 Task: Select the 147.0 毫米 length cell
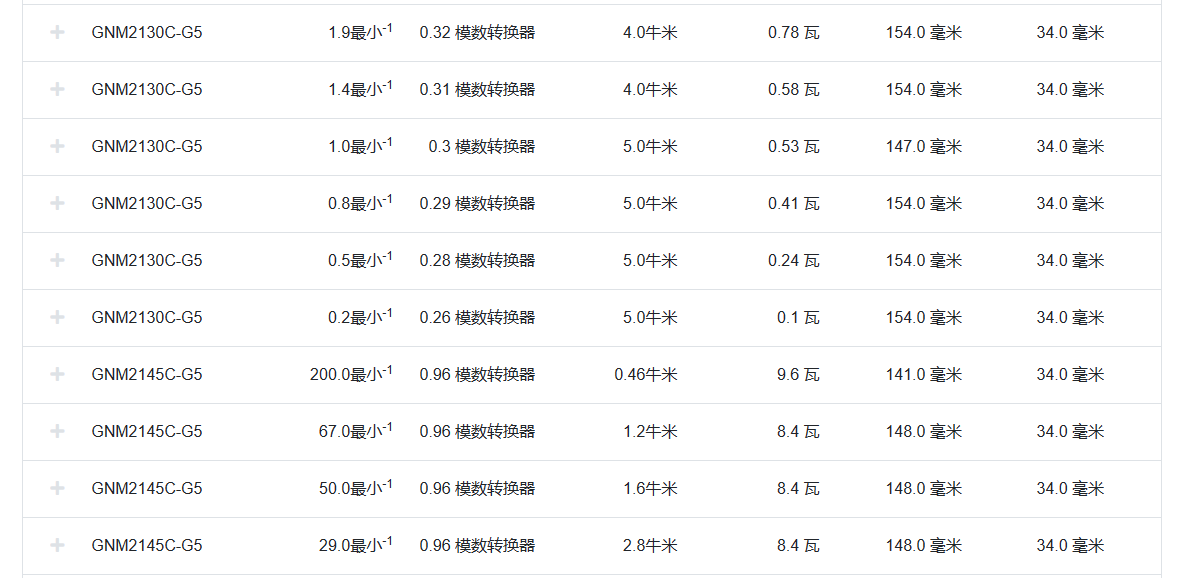tap(923, 146)
